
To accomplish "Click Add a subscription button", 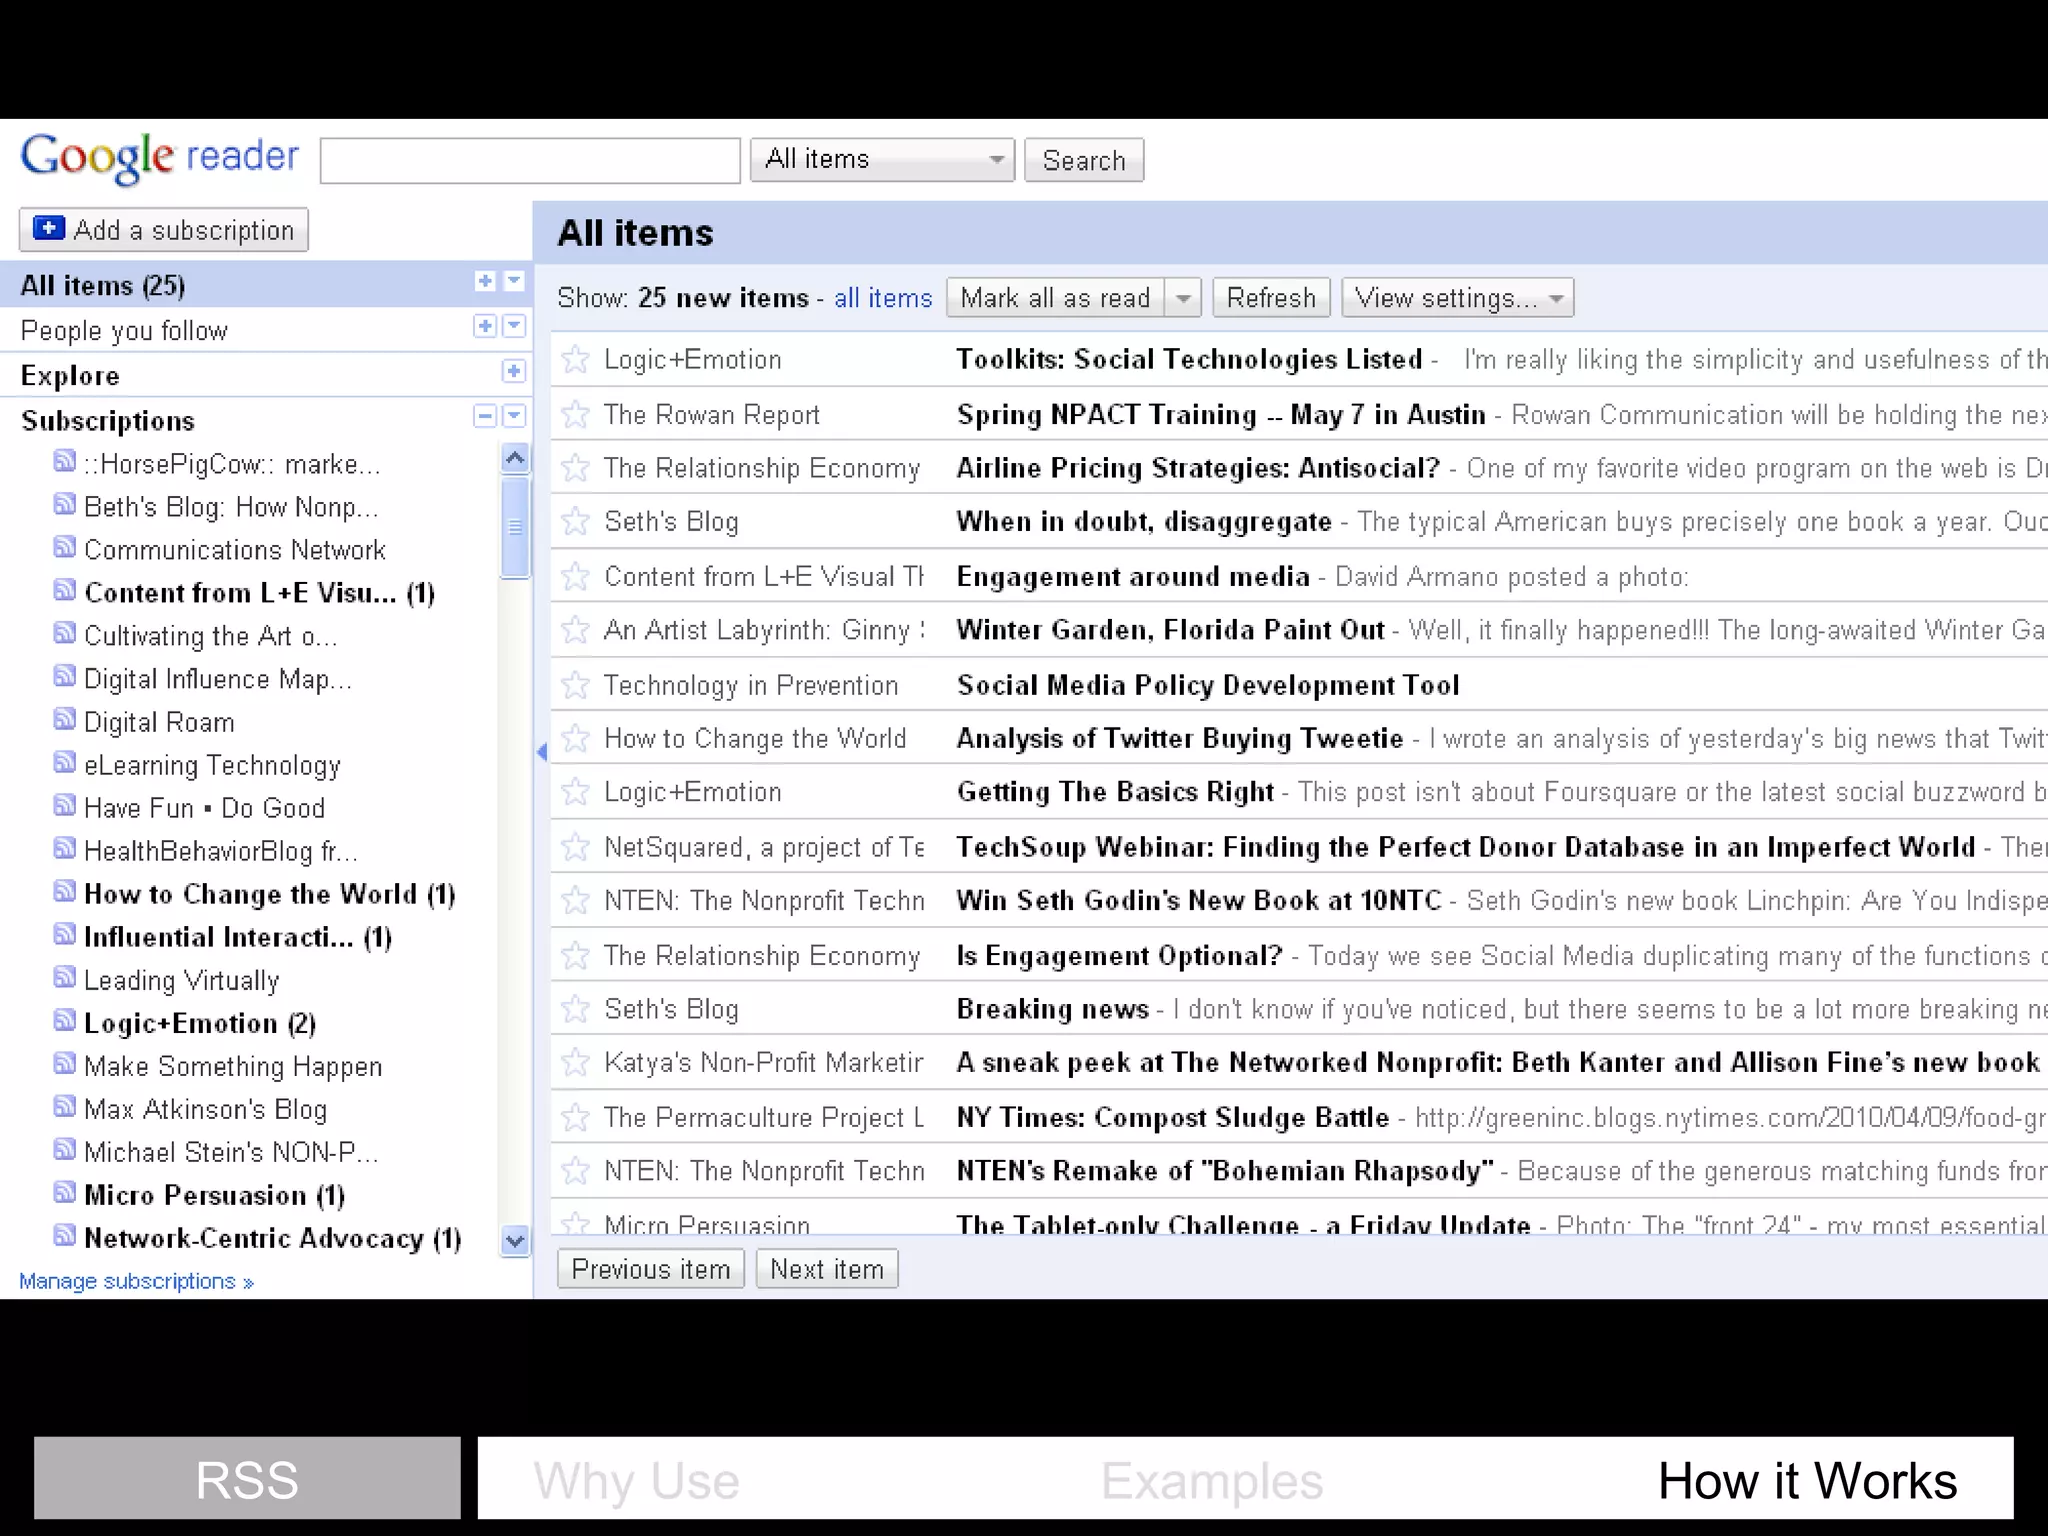I will (164, 230).
